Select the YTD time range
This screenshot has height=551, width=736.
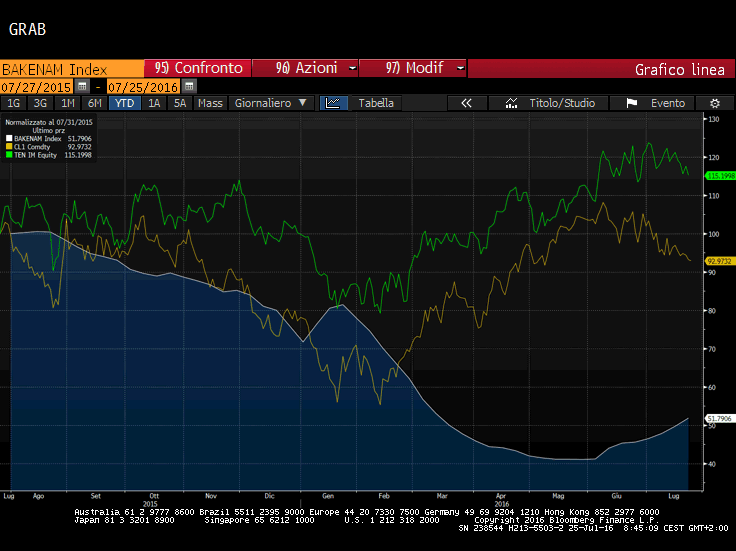tap(125, 103)
